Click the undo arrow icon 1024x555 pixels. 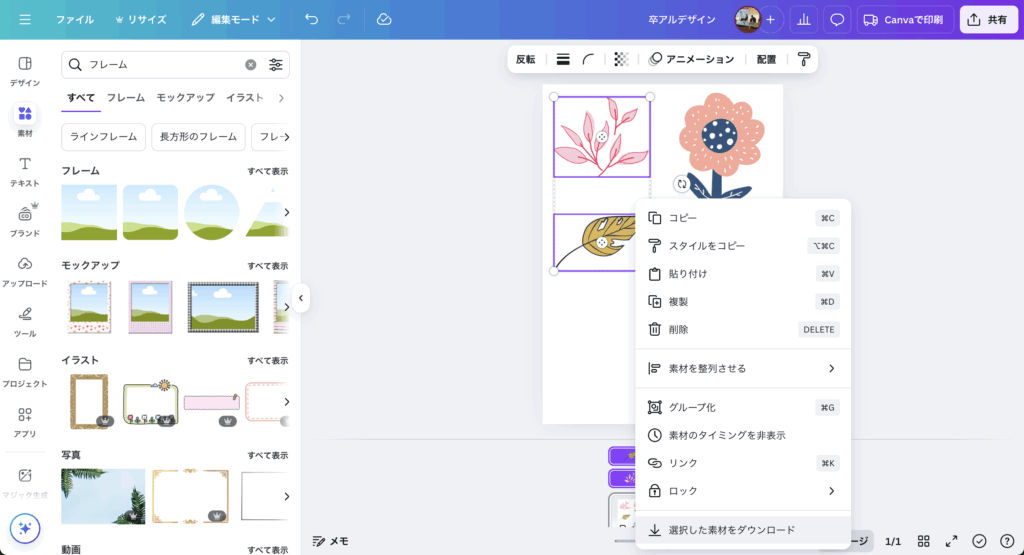[x=312, y=19]
